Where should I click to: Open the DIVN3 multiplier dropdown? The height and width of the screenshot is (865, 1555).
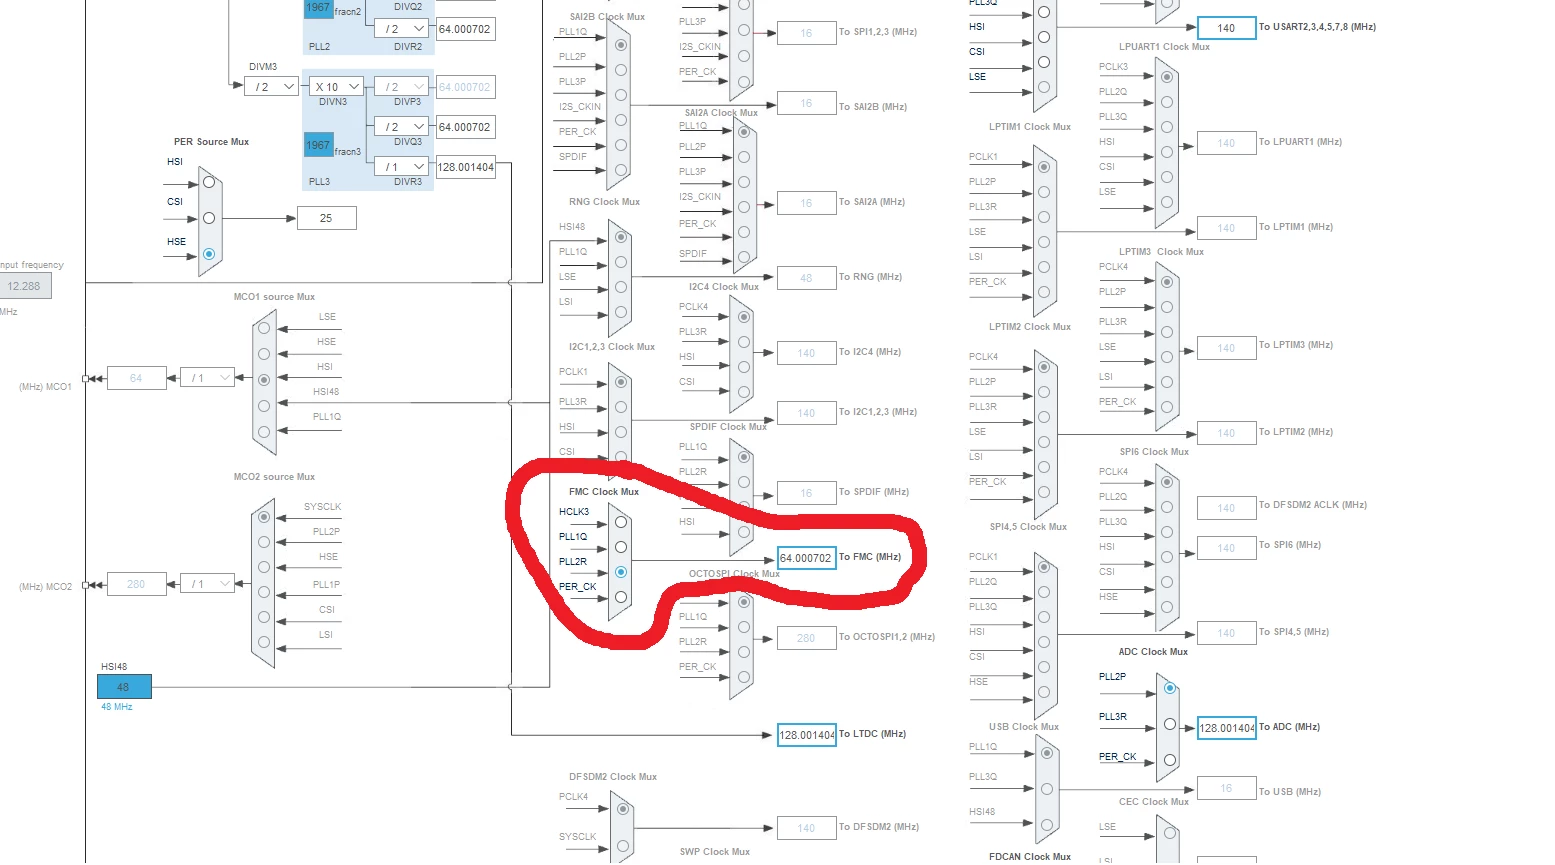[x=335, y=87]
